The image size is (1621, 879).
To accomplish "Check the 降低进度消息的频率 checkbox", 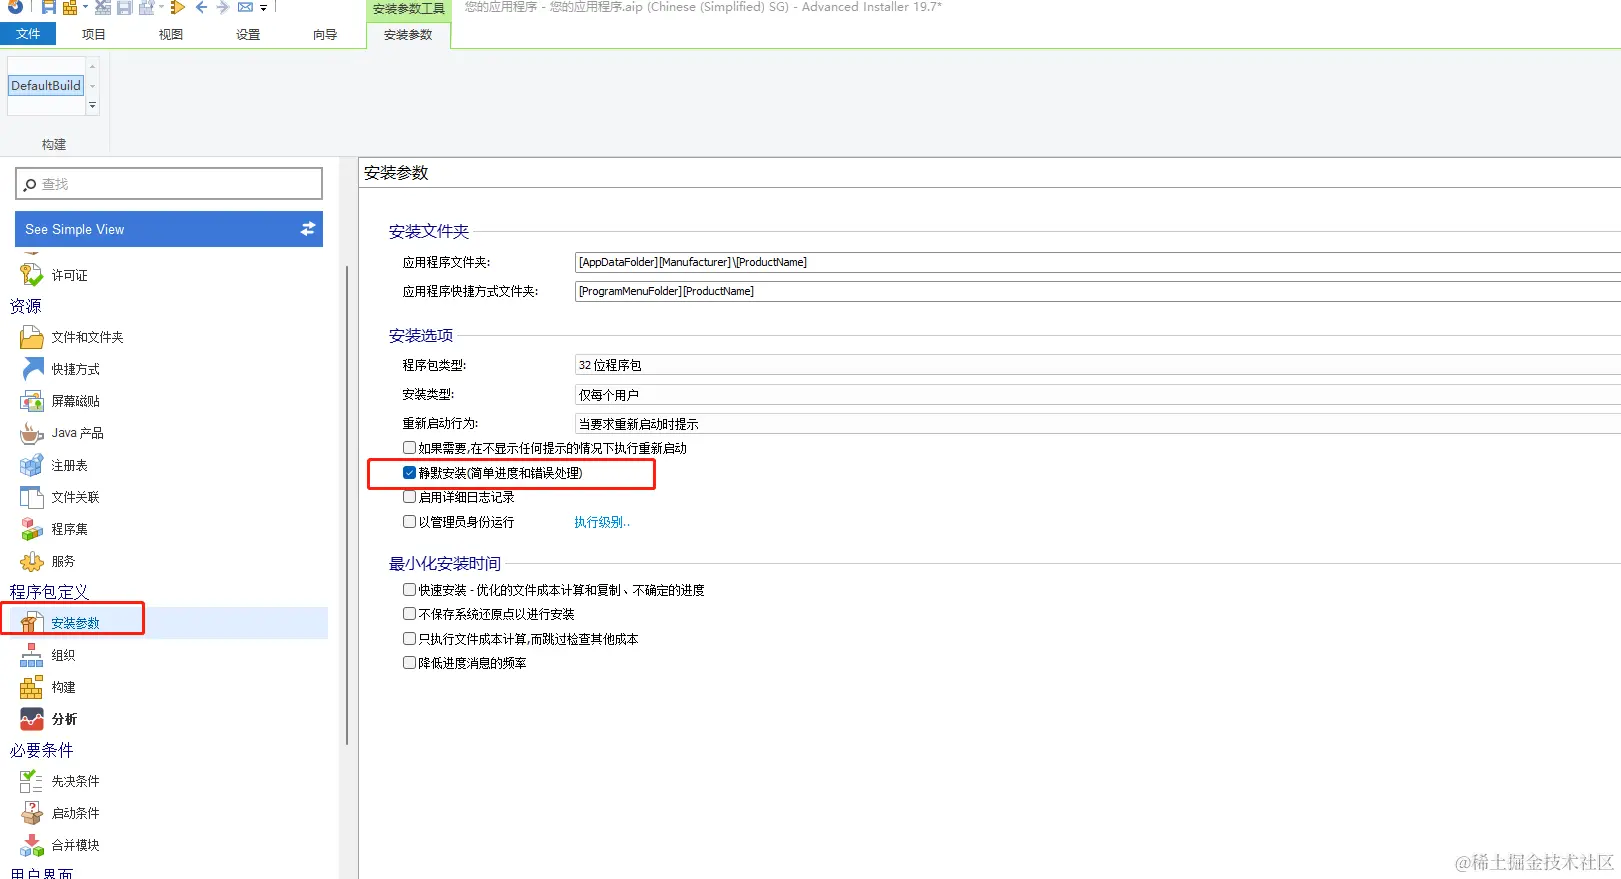I will pos(409,662).
